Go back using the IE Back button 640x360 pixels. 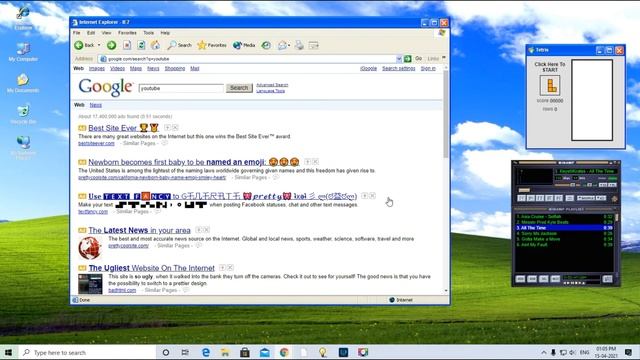click(x=85, y=45)
